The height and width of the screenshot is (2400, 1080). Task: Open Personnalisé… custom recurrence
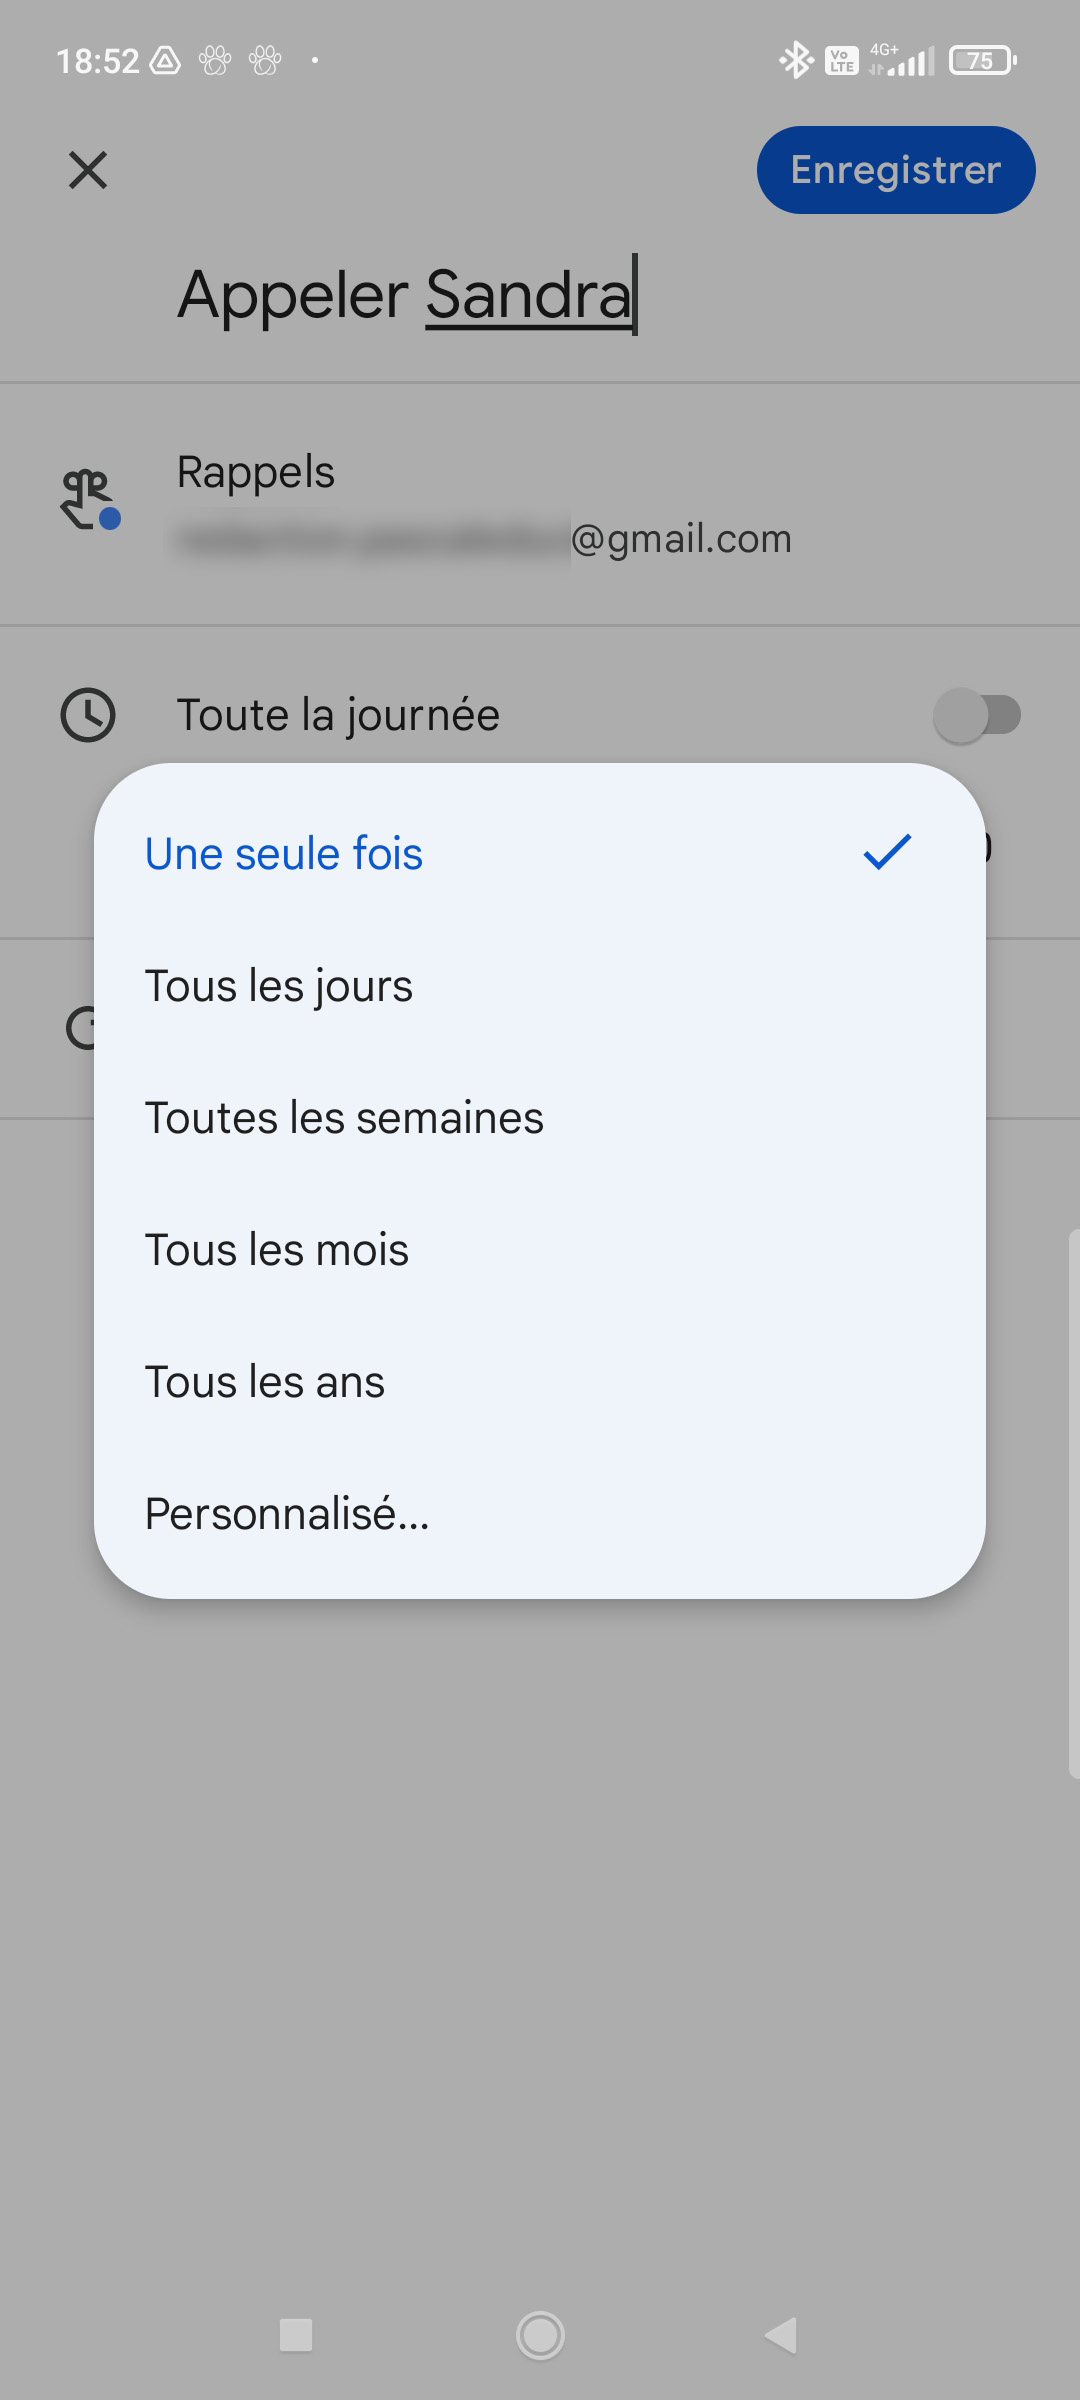287,1514
